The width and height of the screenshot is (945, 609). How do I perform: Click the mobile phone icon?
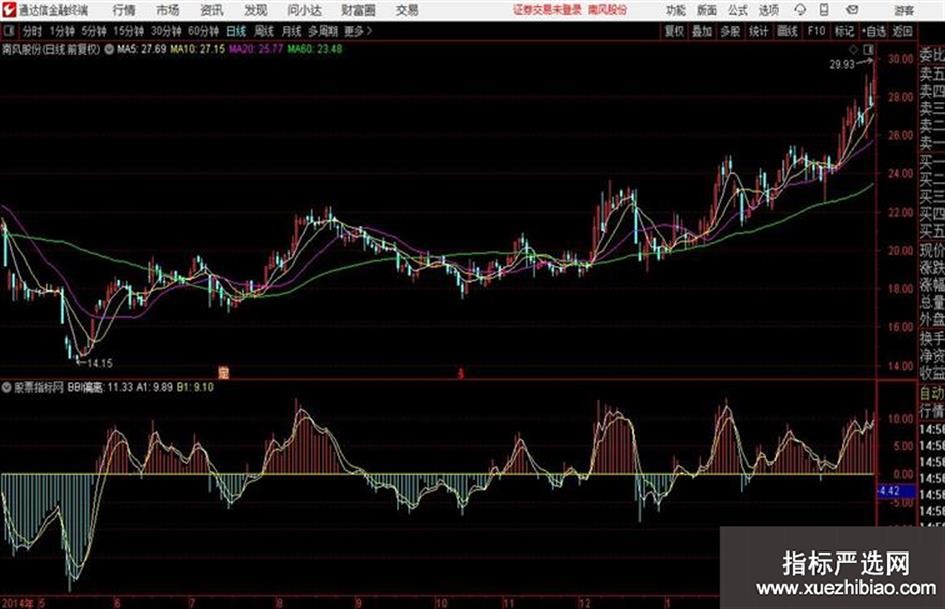point(824,10)
